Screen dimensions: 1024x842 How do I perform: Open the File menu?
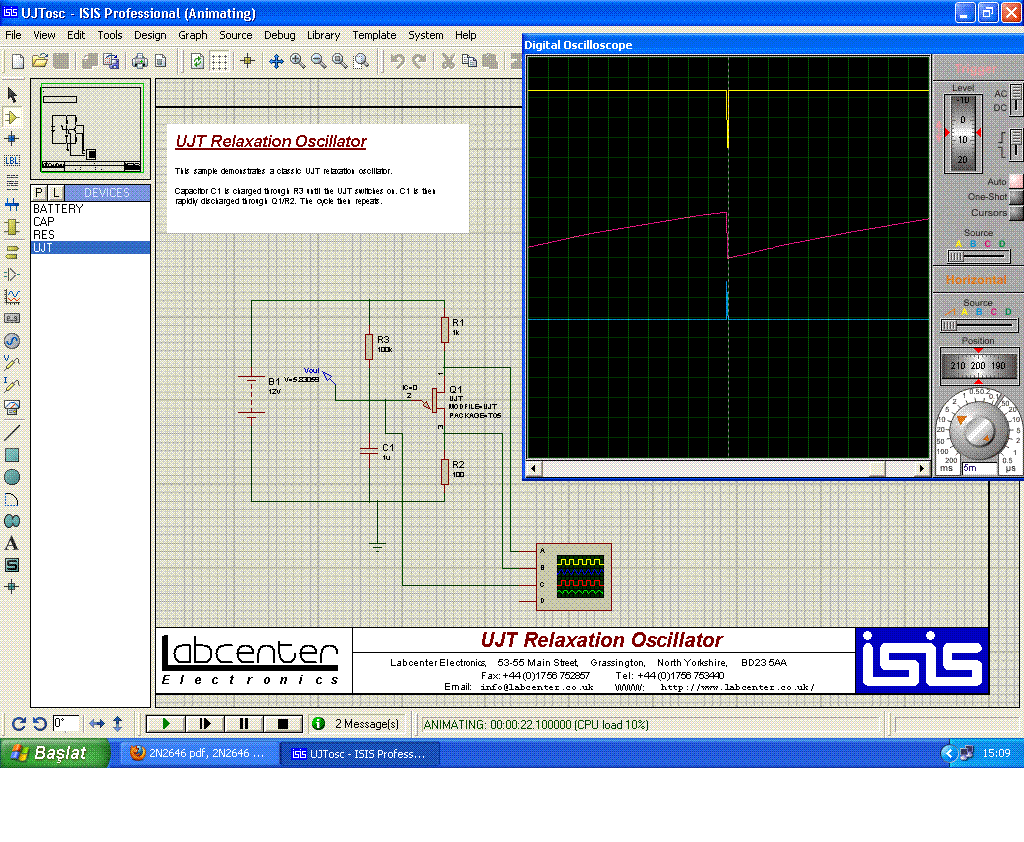13,35
